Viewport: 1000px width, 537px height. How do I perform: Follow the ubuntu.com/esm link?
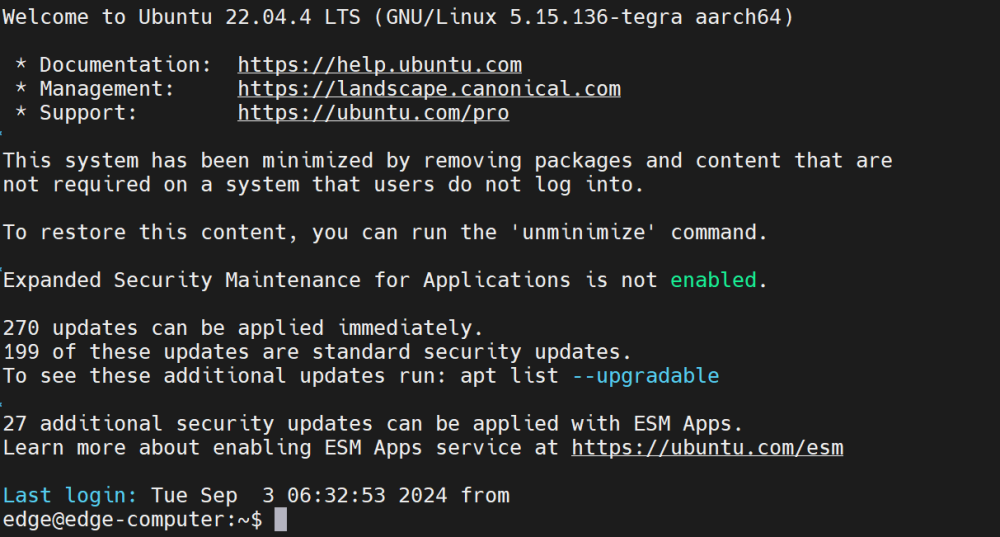[707, 448]
